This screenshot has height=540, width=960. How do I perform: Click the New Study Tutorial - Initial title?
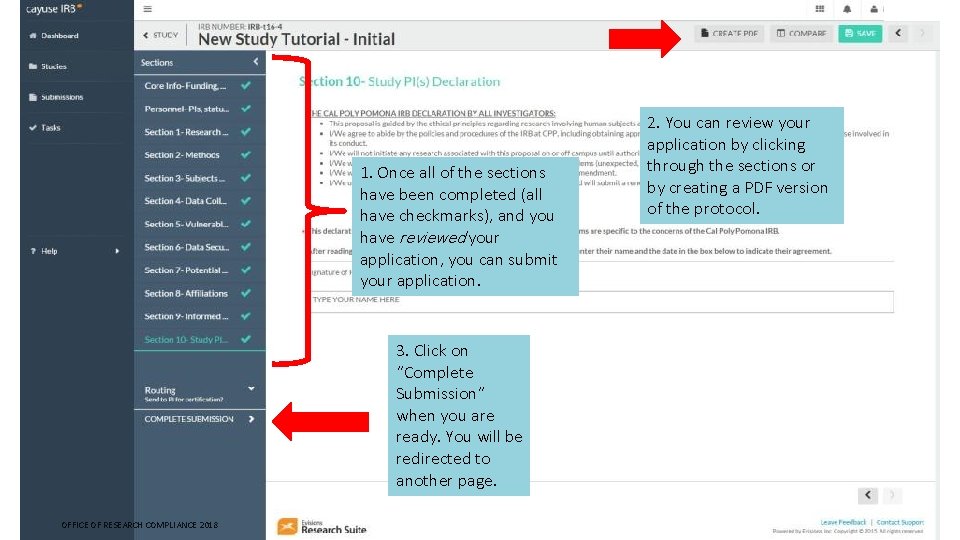click(x=296, y=39)
